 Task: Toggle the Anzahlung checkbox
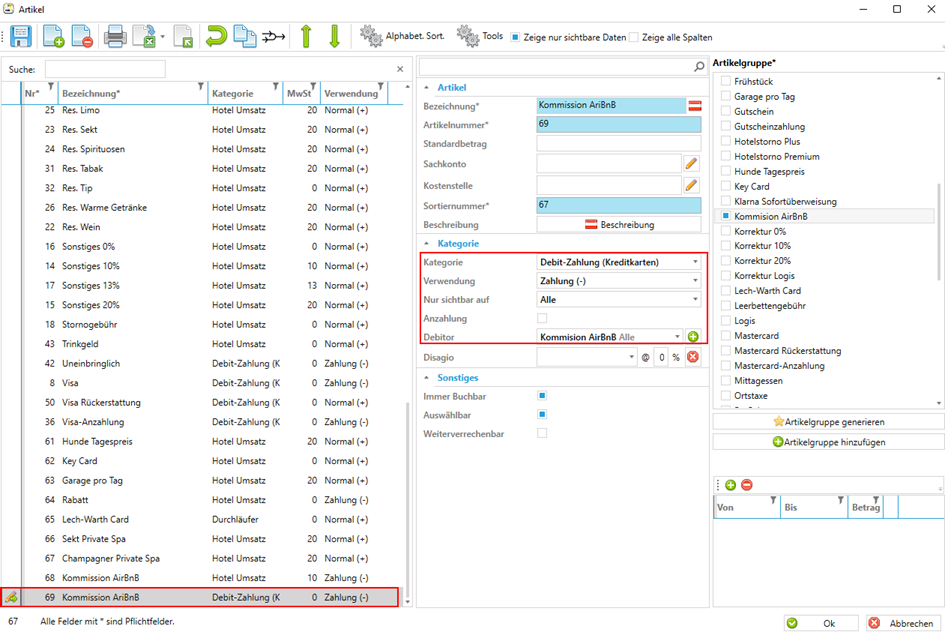(x=542, y=318)
